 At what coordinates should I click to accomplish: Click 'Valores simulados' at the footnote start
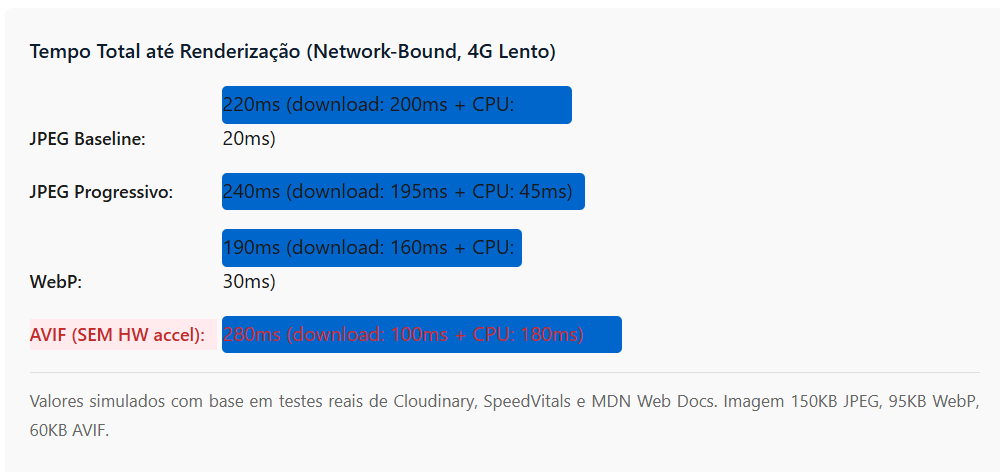(88, 402)
